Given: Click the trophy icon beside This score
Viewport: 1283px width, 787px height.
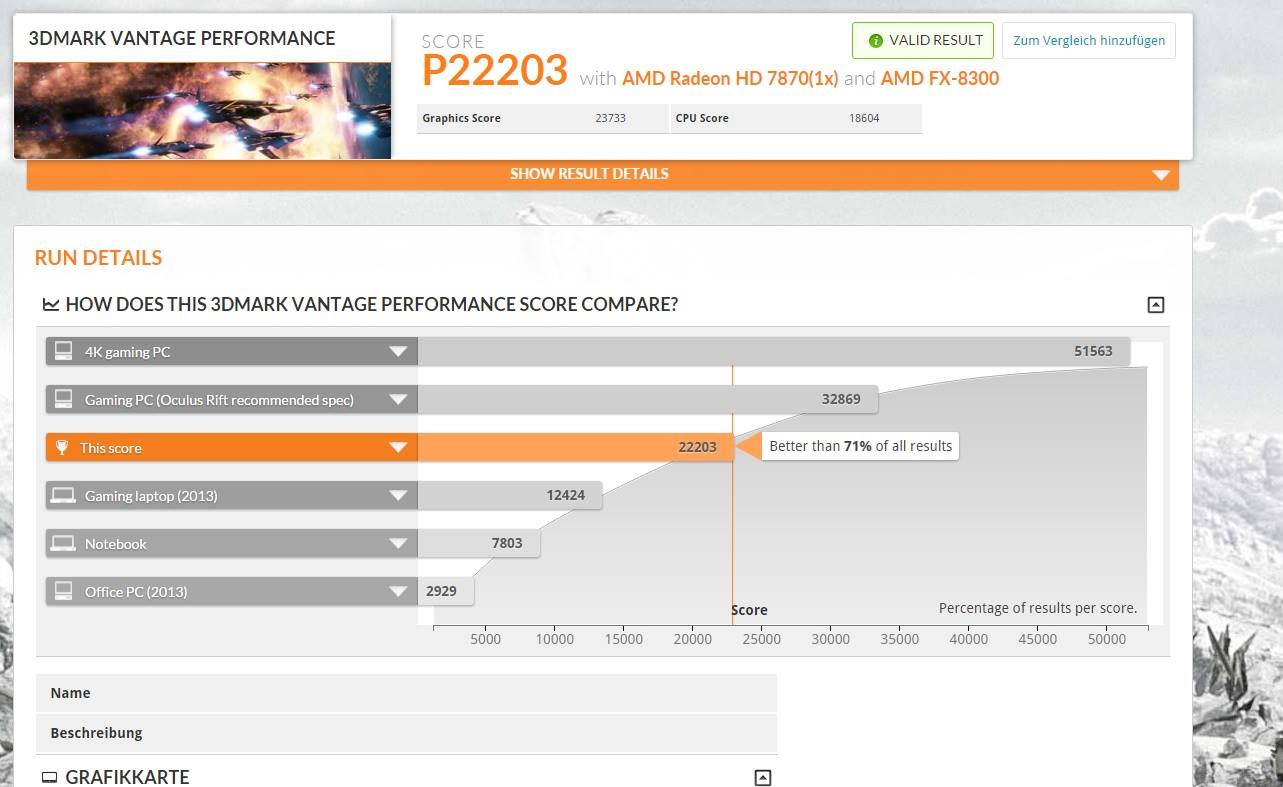Looking at the screenshot, I should (x=62, y=448).
